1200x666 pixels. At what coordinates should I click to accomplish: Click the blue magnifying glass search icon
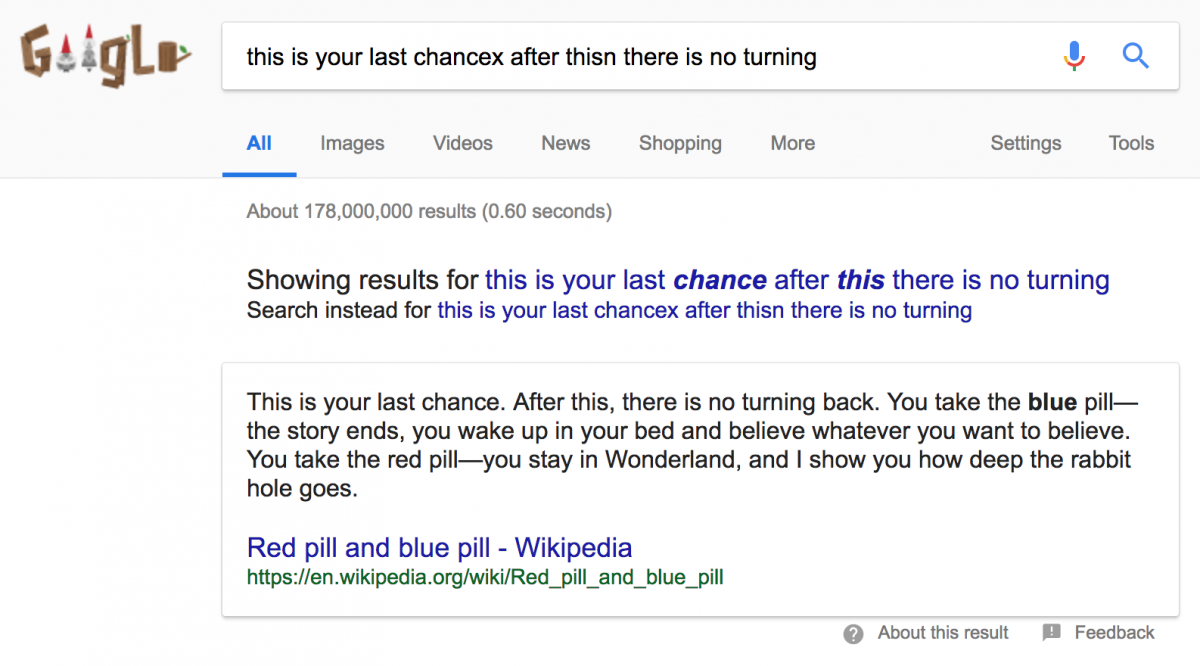(1135, 56)
